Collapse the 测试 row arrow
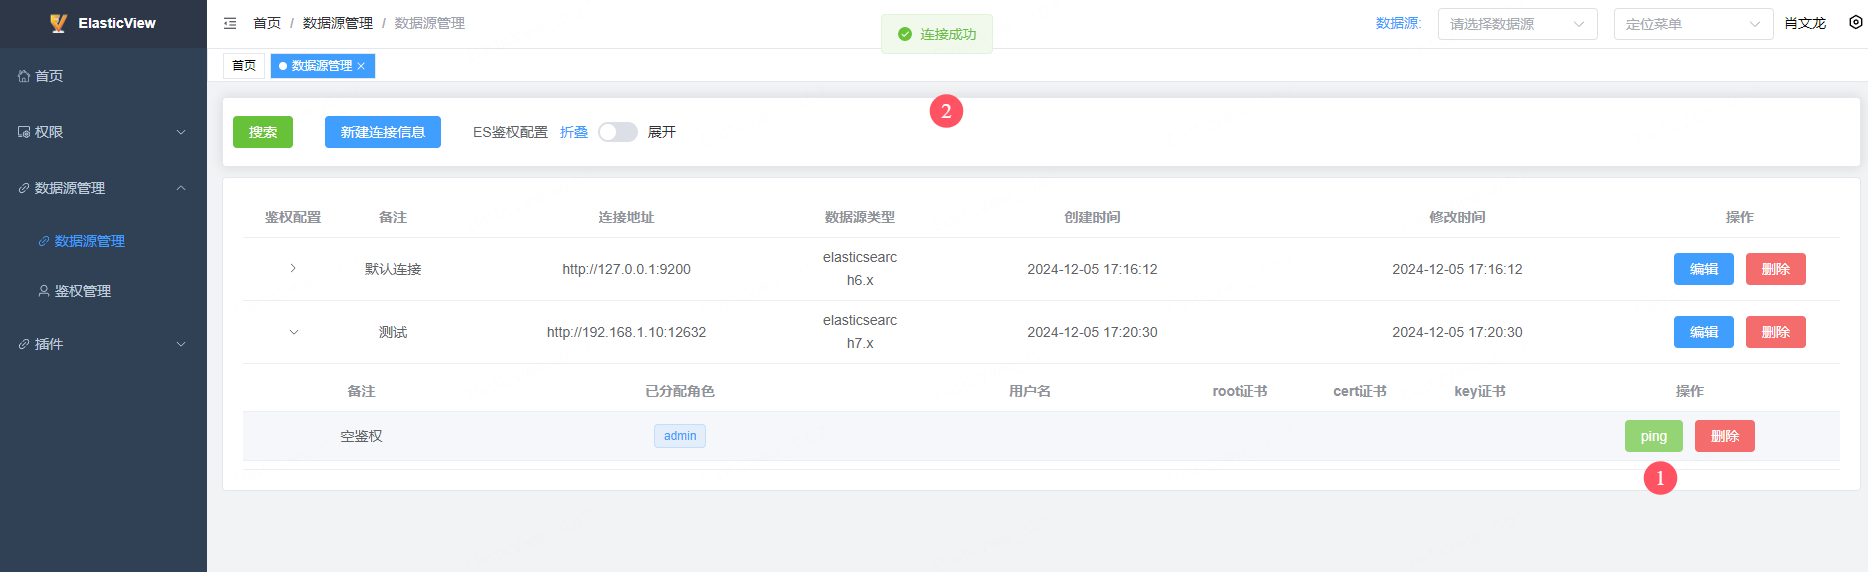The height and width of the screenshot is (572, 1868). 293,332
